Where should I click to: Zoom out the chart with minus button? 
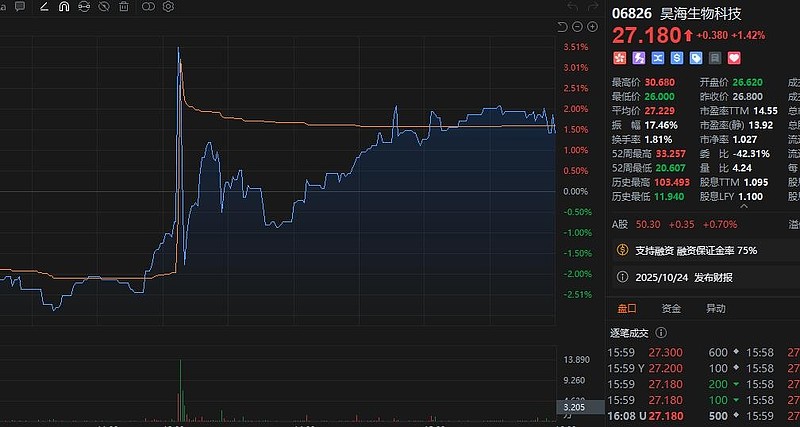point(576,29)
